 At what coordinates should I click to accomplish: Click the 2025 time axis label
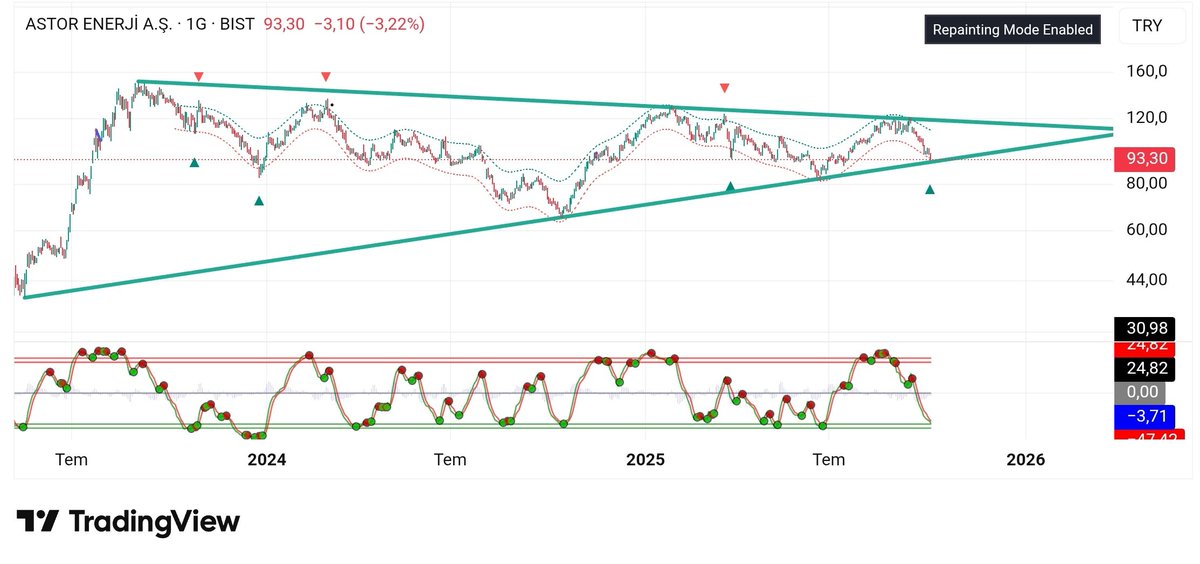pos(645,459)
